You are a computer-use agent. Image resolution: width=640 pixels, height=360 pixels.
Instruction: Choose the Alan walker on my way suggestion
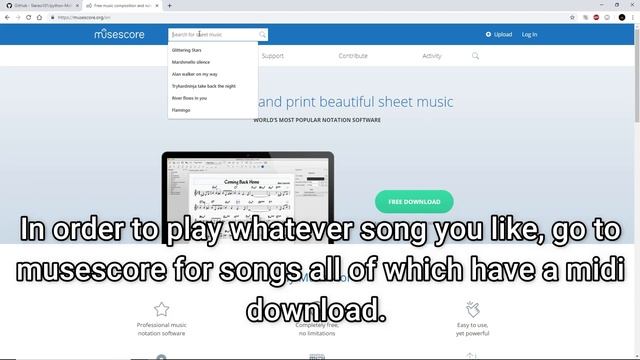pyautogui.click(x=195, y=74)
